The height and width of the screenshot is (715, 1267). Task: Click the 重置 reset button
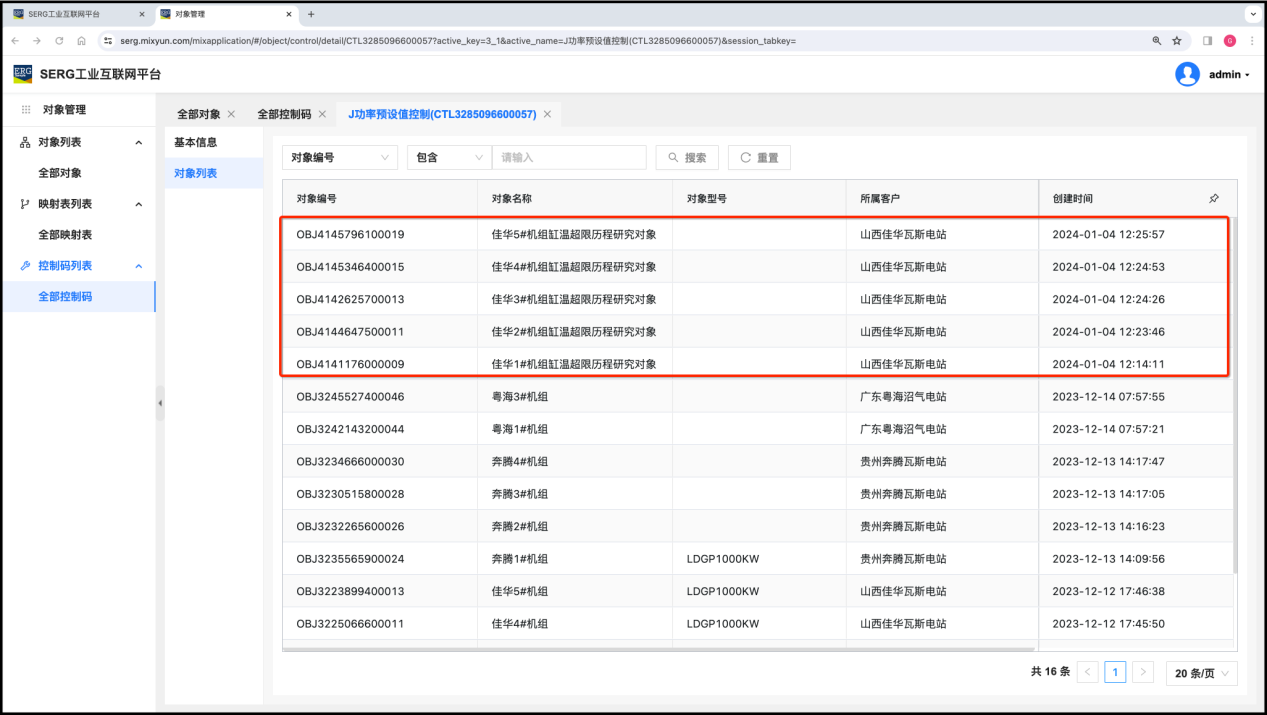(x=759, y=158)
